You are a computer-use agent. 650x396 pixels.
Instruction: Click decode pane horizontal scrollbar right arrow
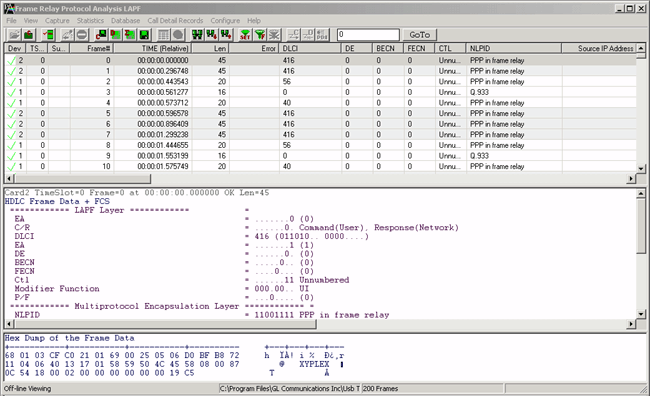631,324
